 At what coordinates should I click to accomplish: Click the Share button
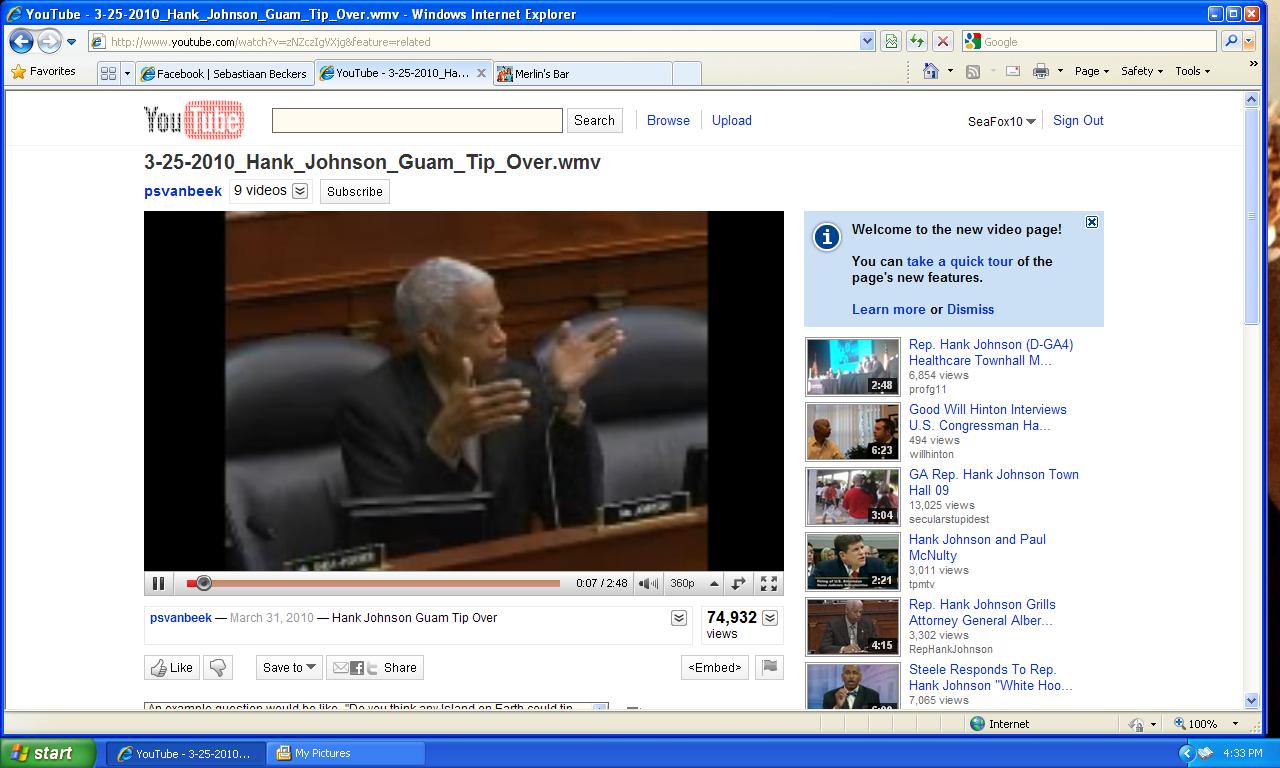pyautogui.click(x=376, y=667)
